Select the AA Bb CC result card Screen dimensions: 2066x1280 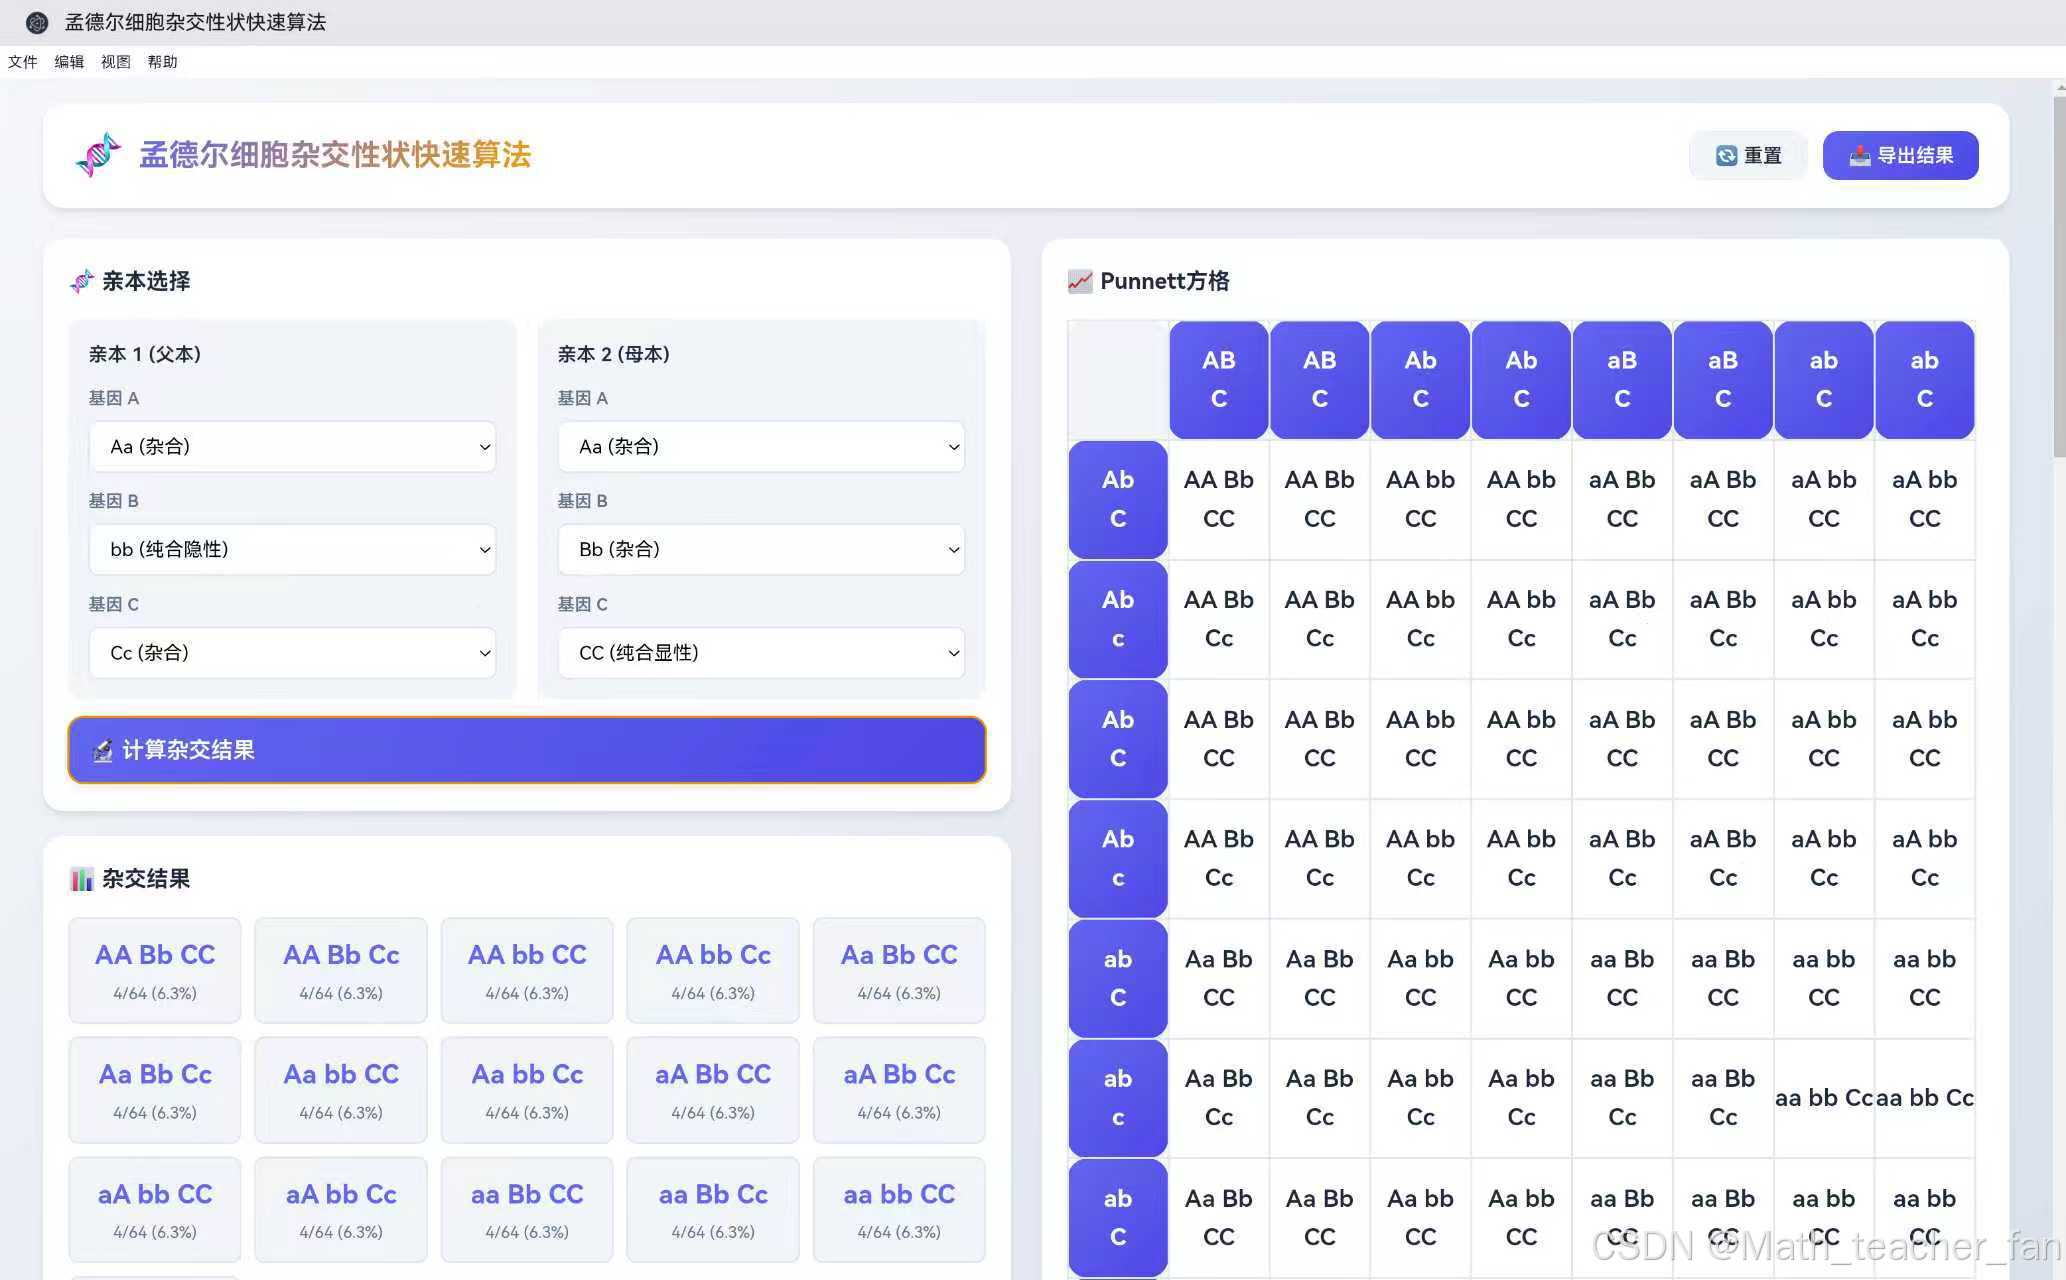[x=155, y=970]
